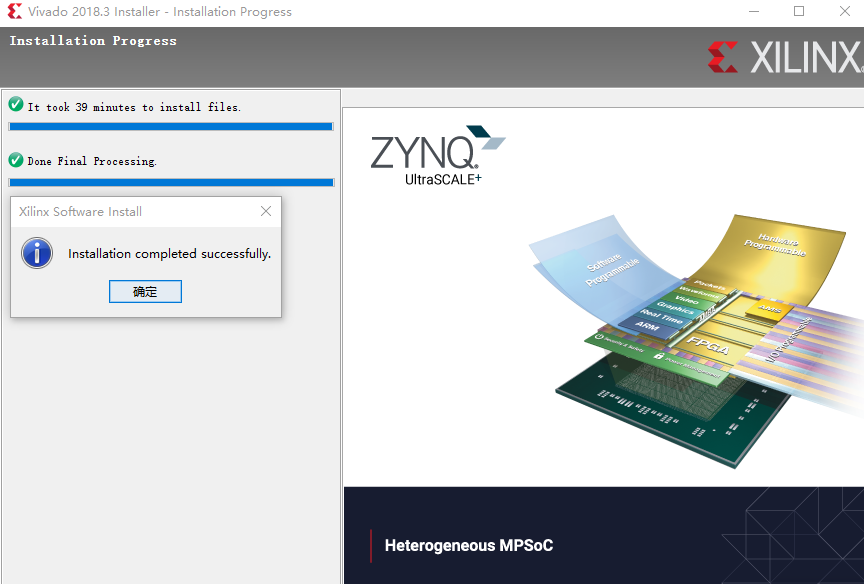Click the 确定 confirmation button
Screen dimensions: 864x584
click(x=145, y=291)
